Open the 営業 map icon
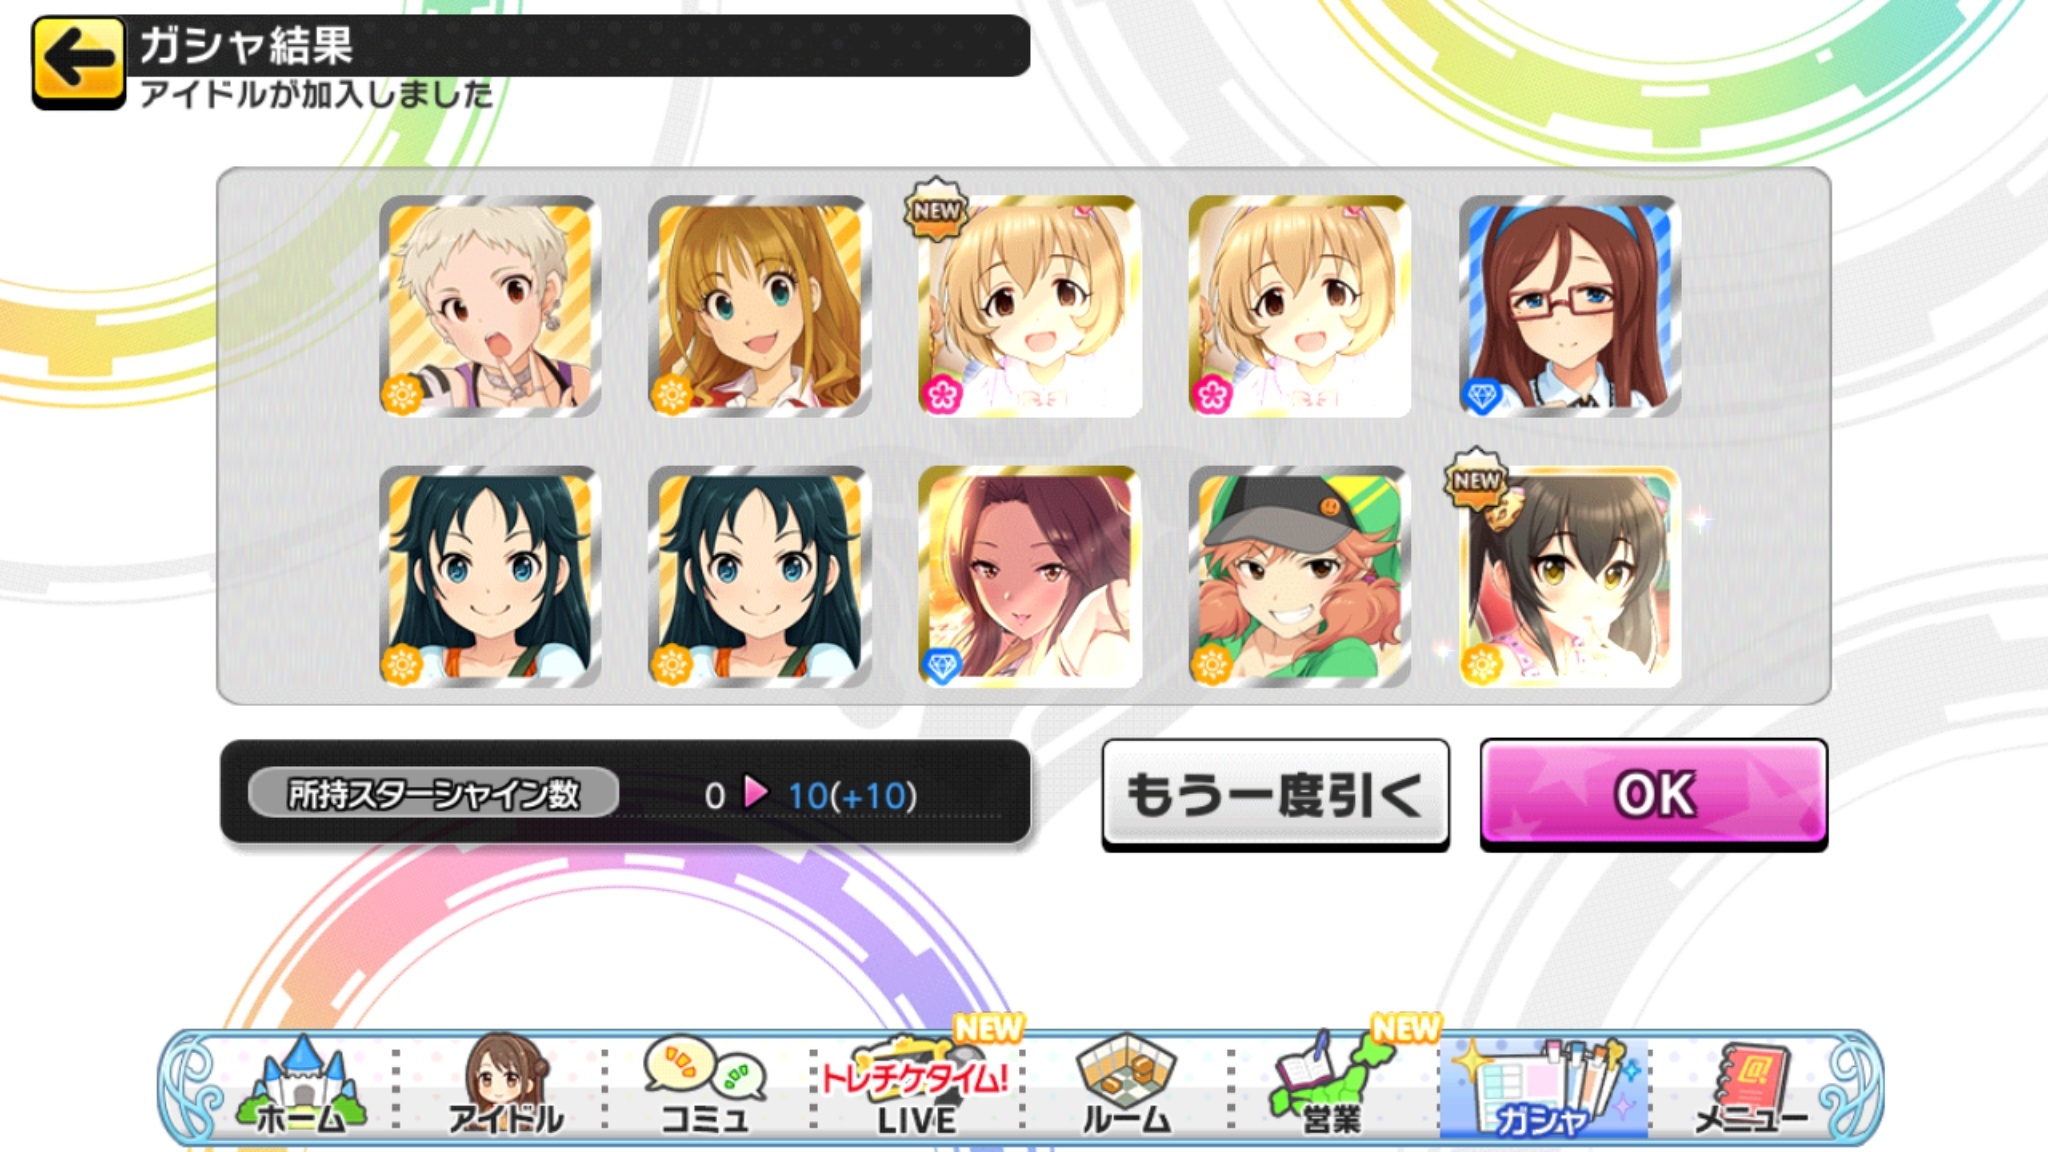 pos(1330,1088)
